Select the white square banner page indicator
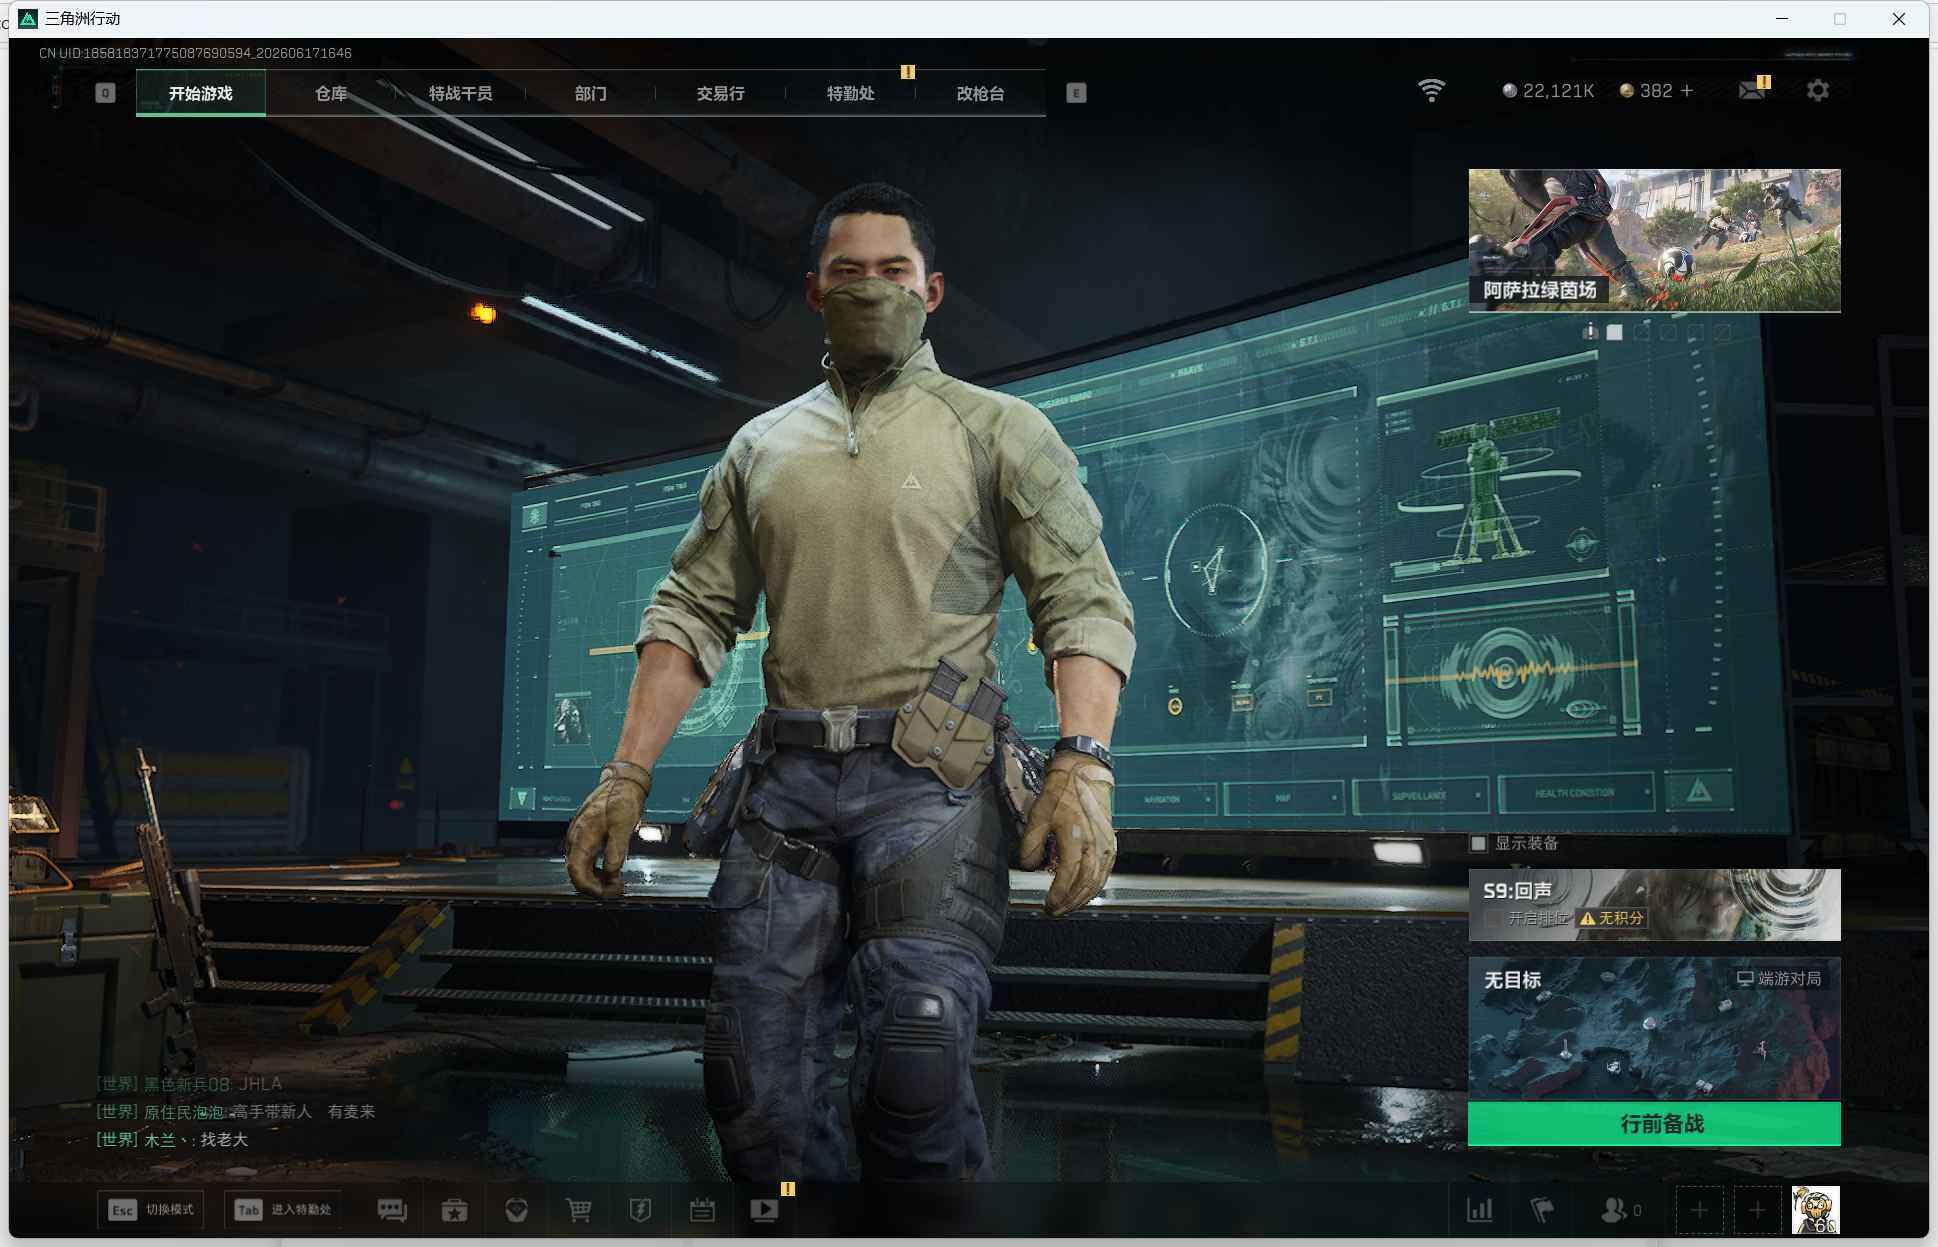 tap(1614, 332)
